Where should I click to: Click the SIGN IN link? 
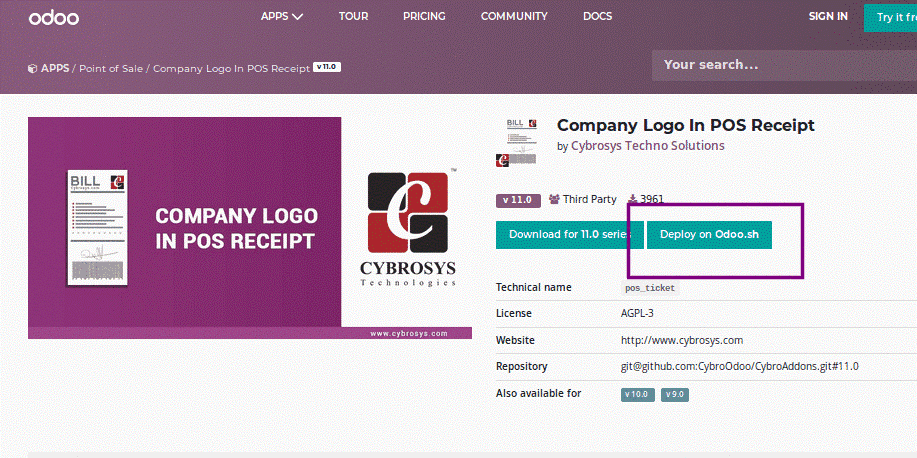tap(828, 16)
